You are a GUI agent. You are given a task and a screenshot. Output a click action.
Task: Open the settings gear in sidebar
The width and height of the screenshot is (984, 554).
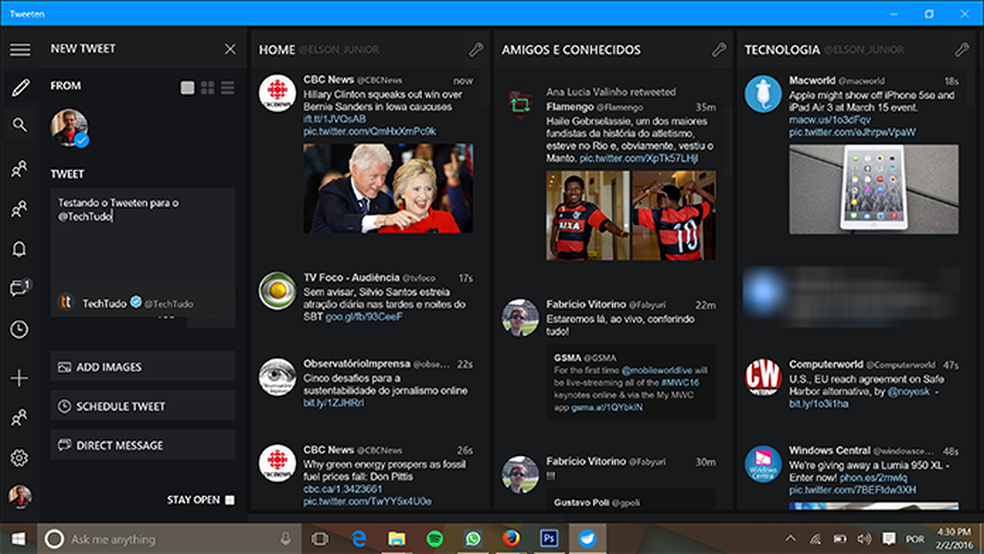(x=19, y=458)
